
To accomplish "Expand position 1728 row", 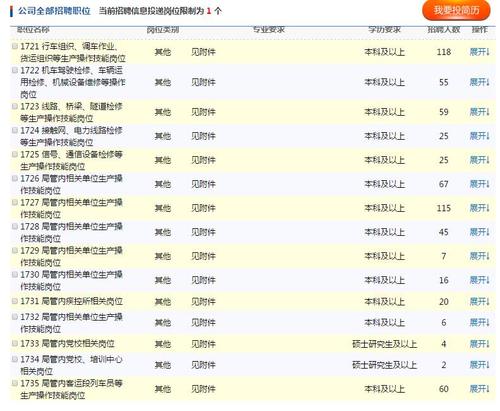I will pyautogui.click(x=479, y=232).
